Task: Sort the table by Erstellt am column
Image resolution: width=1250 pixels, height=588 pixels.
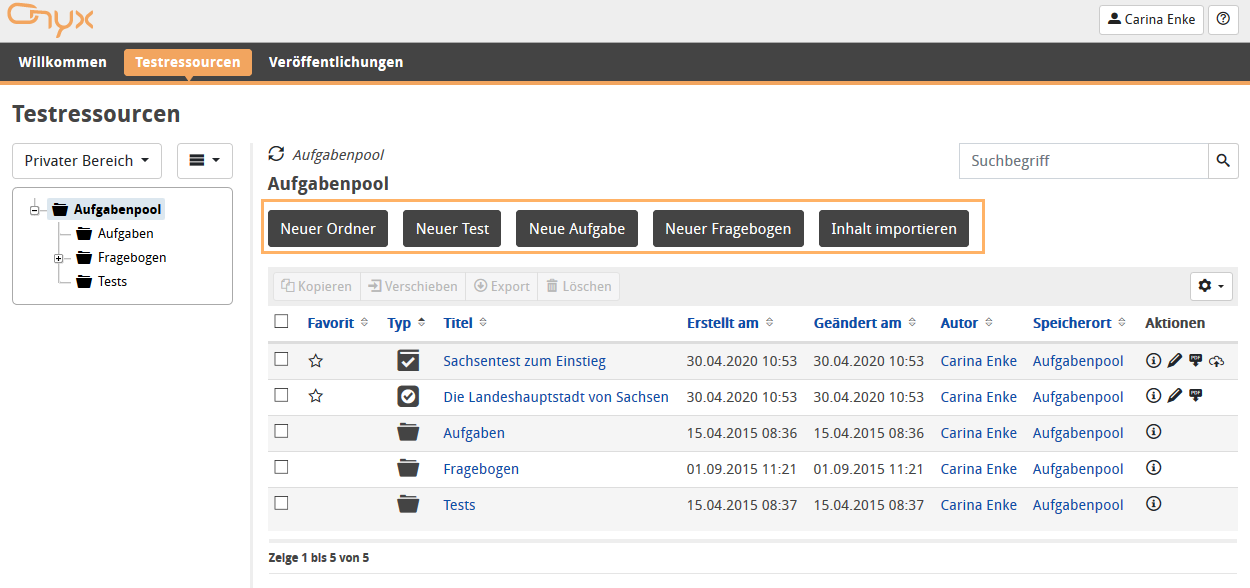Action: (x=723, y=323)
